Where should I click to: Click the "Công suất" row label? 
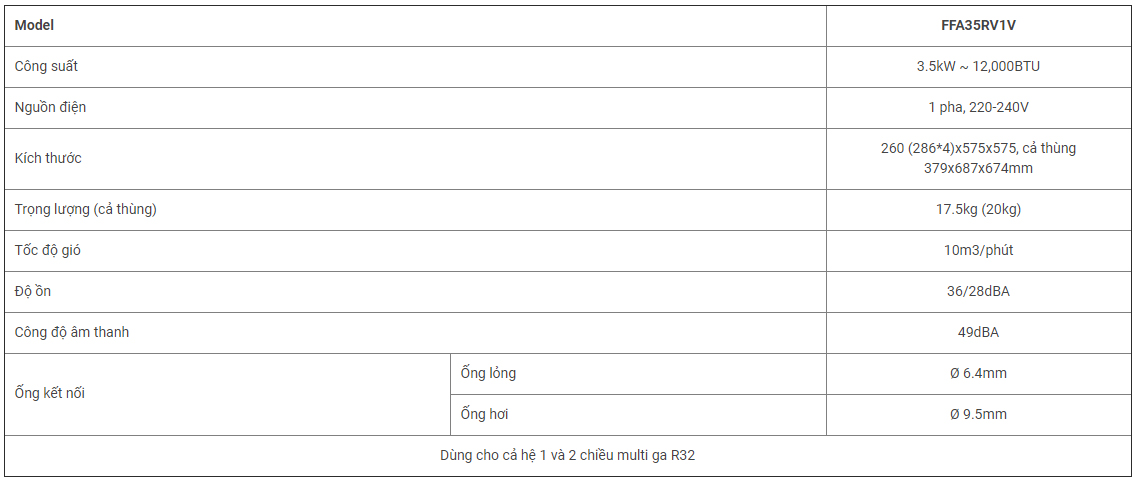tap(46, 66)
